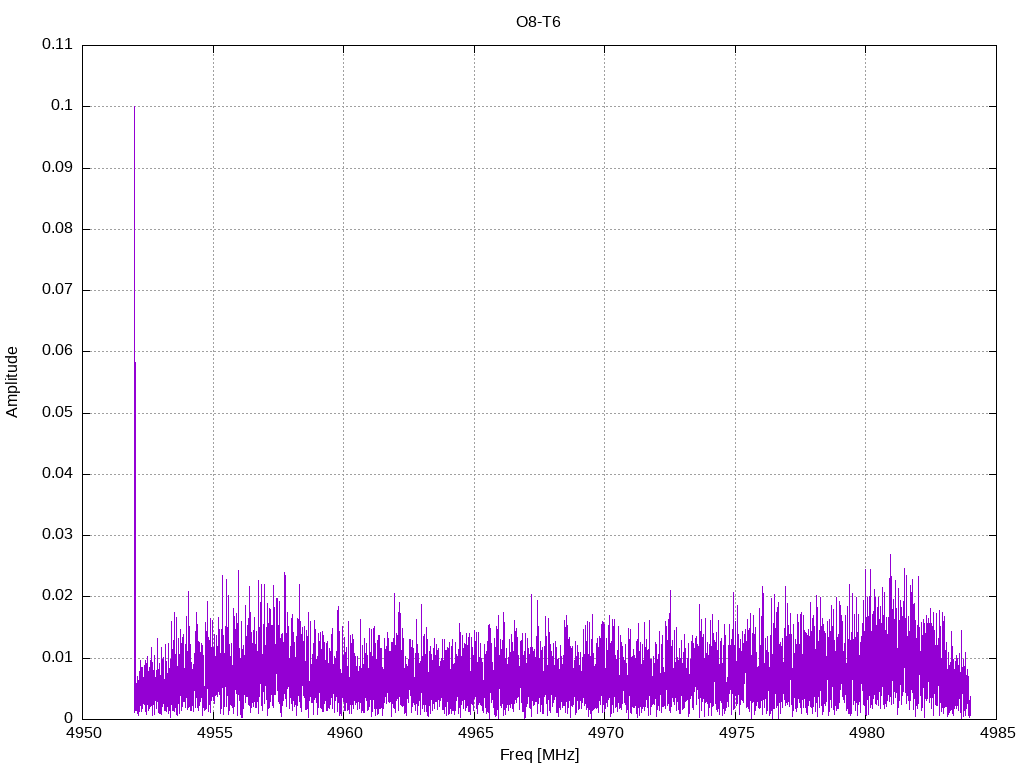Select the tip of the tall spike at 0.1
The height and width of the screenshot is (768, 1024).
134,107
